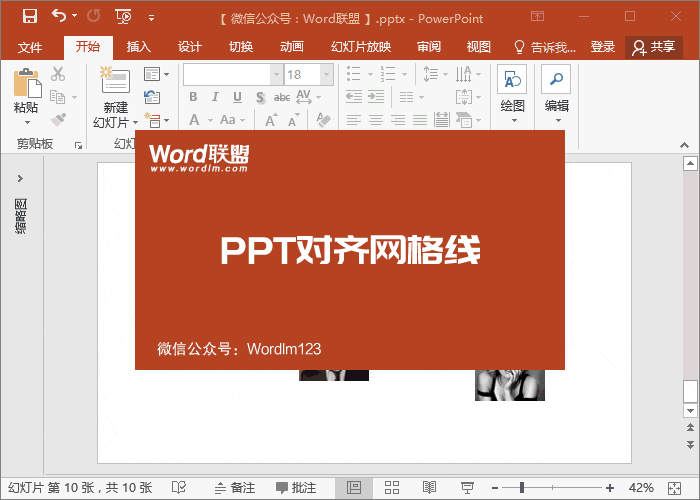Toggle text shadow S button

click(x=260, y=97)
